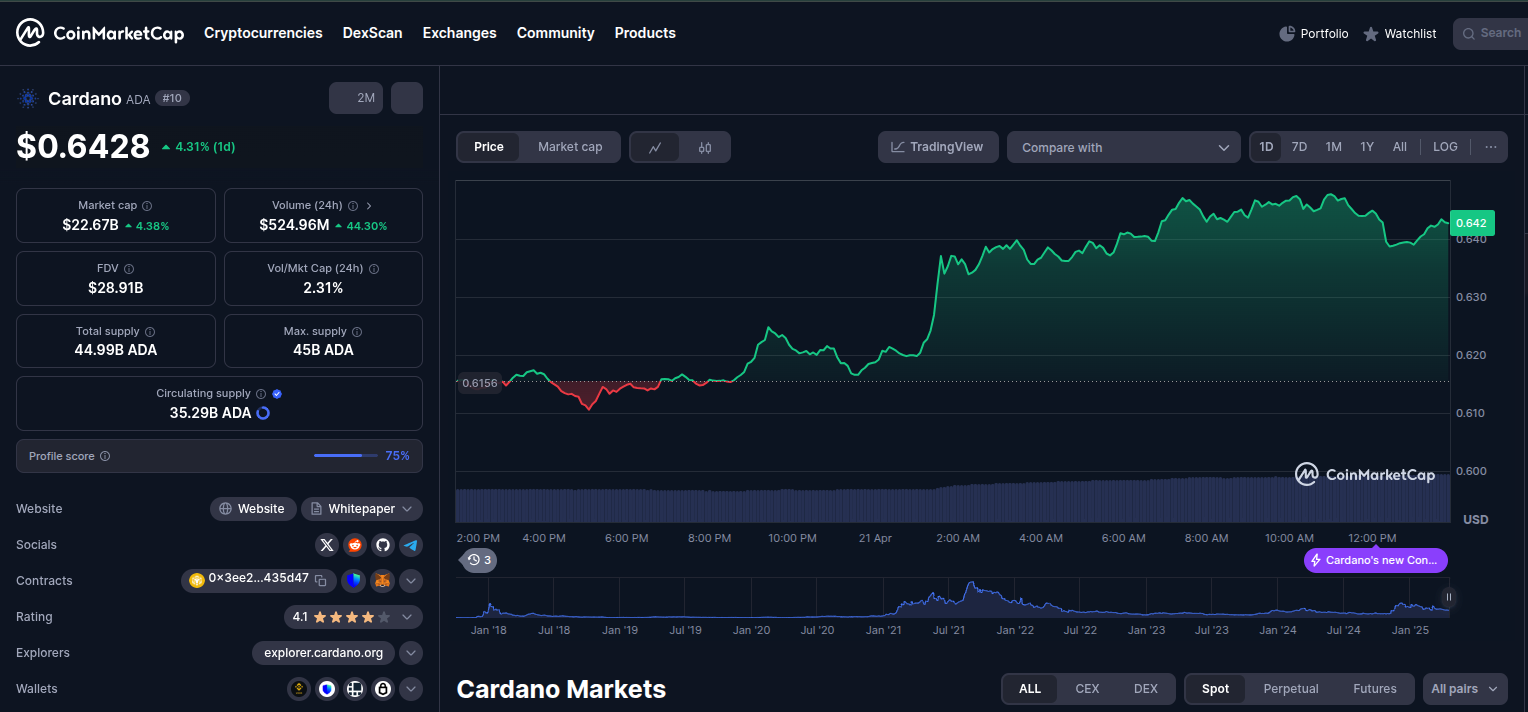Expand the Contracts list chevron
This screenshot has height=712, width=1528.
411,581
